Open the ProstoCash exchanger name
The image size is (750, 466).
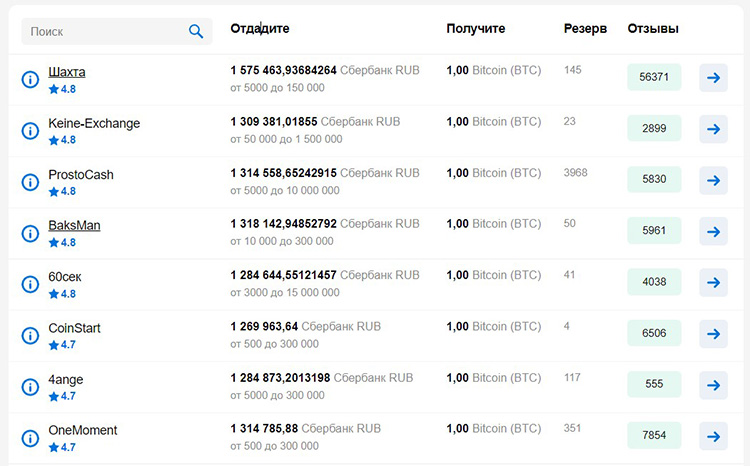point(81,175)
